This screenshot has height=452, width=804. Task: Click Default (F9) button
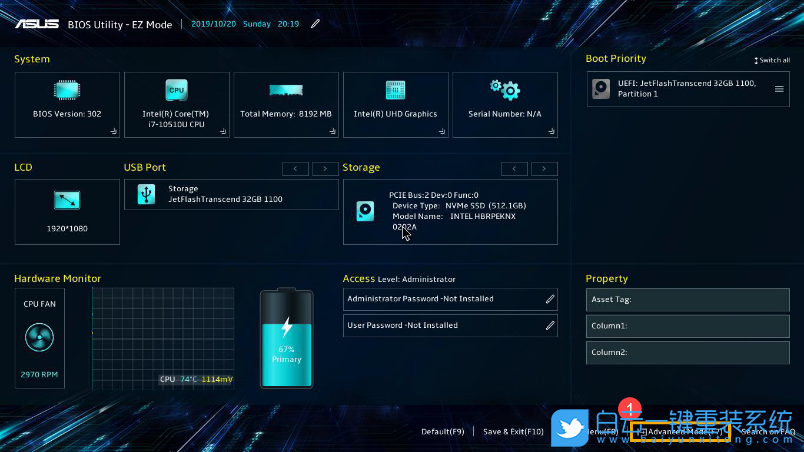pos(442,432)
